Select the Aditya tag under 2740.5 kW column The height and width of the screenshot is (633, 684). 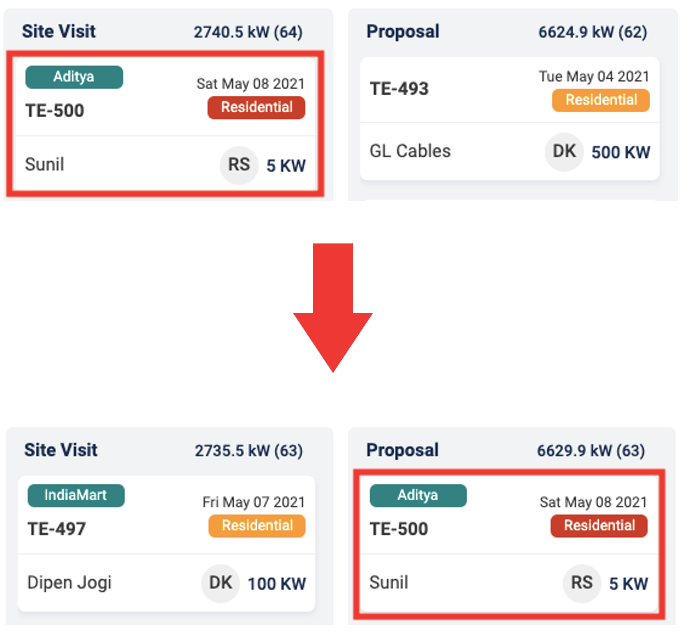pos(74,77)
